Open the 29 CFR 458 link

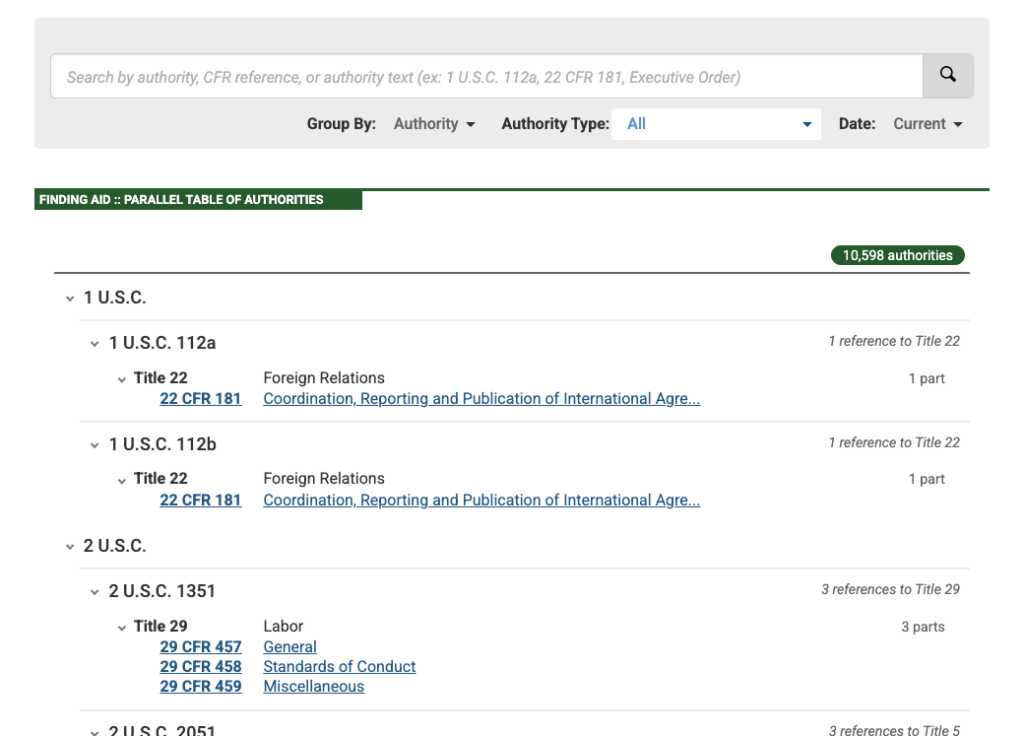tap(200, 667)
